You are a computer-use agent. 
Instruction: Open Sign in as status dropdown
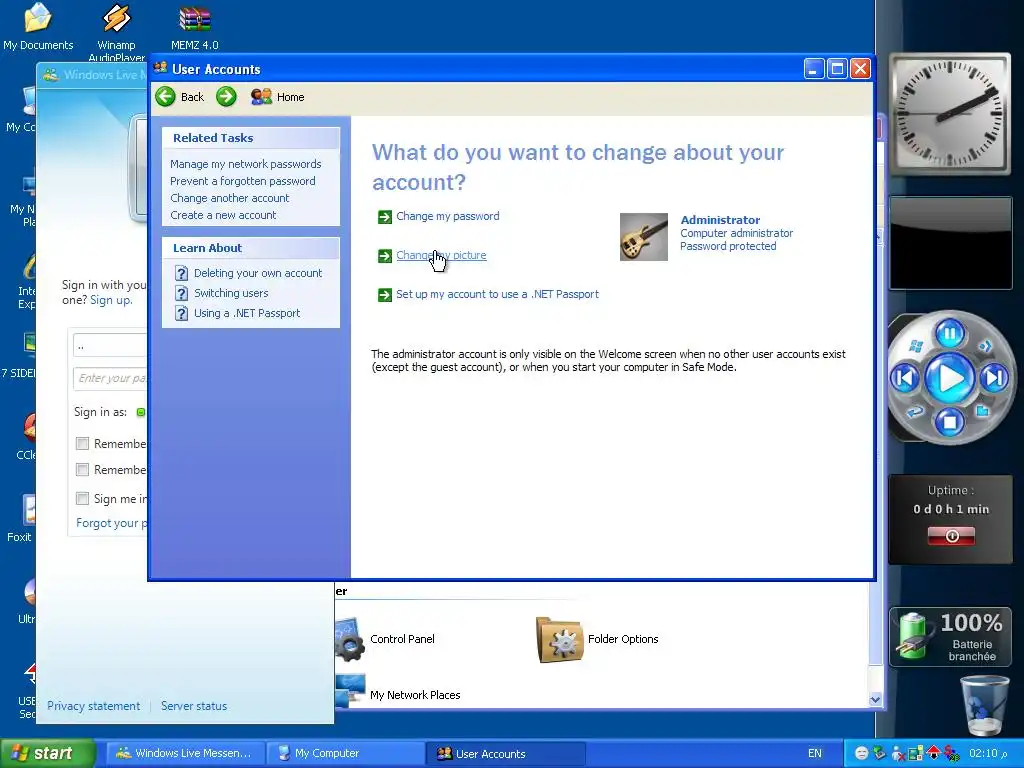(140, 412)
